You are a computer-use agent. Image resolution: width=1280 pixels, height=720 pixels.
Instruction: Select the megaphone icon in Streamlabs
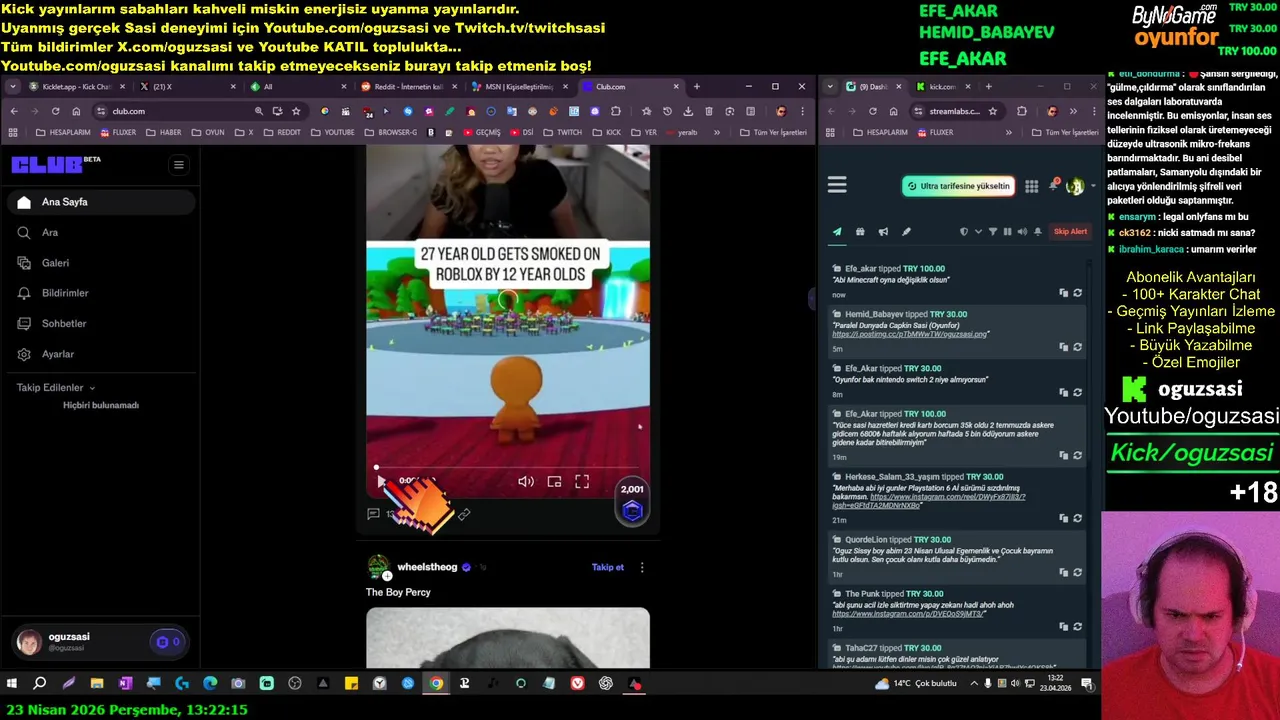[883, 232]
